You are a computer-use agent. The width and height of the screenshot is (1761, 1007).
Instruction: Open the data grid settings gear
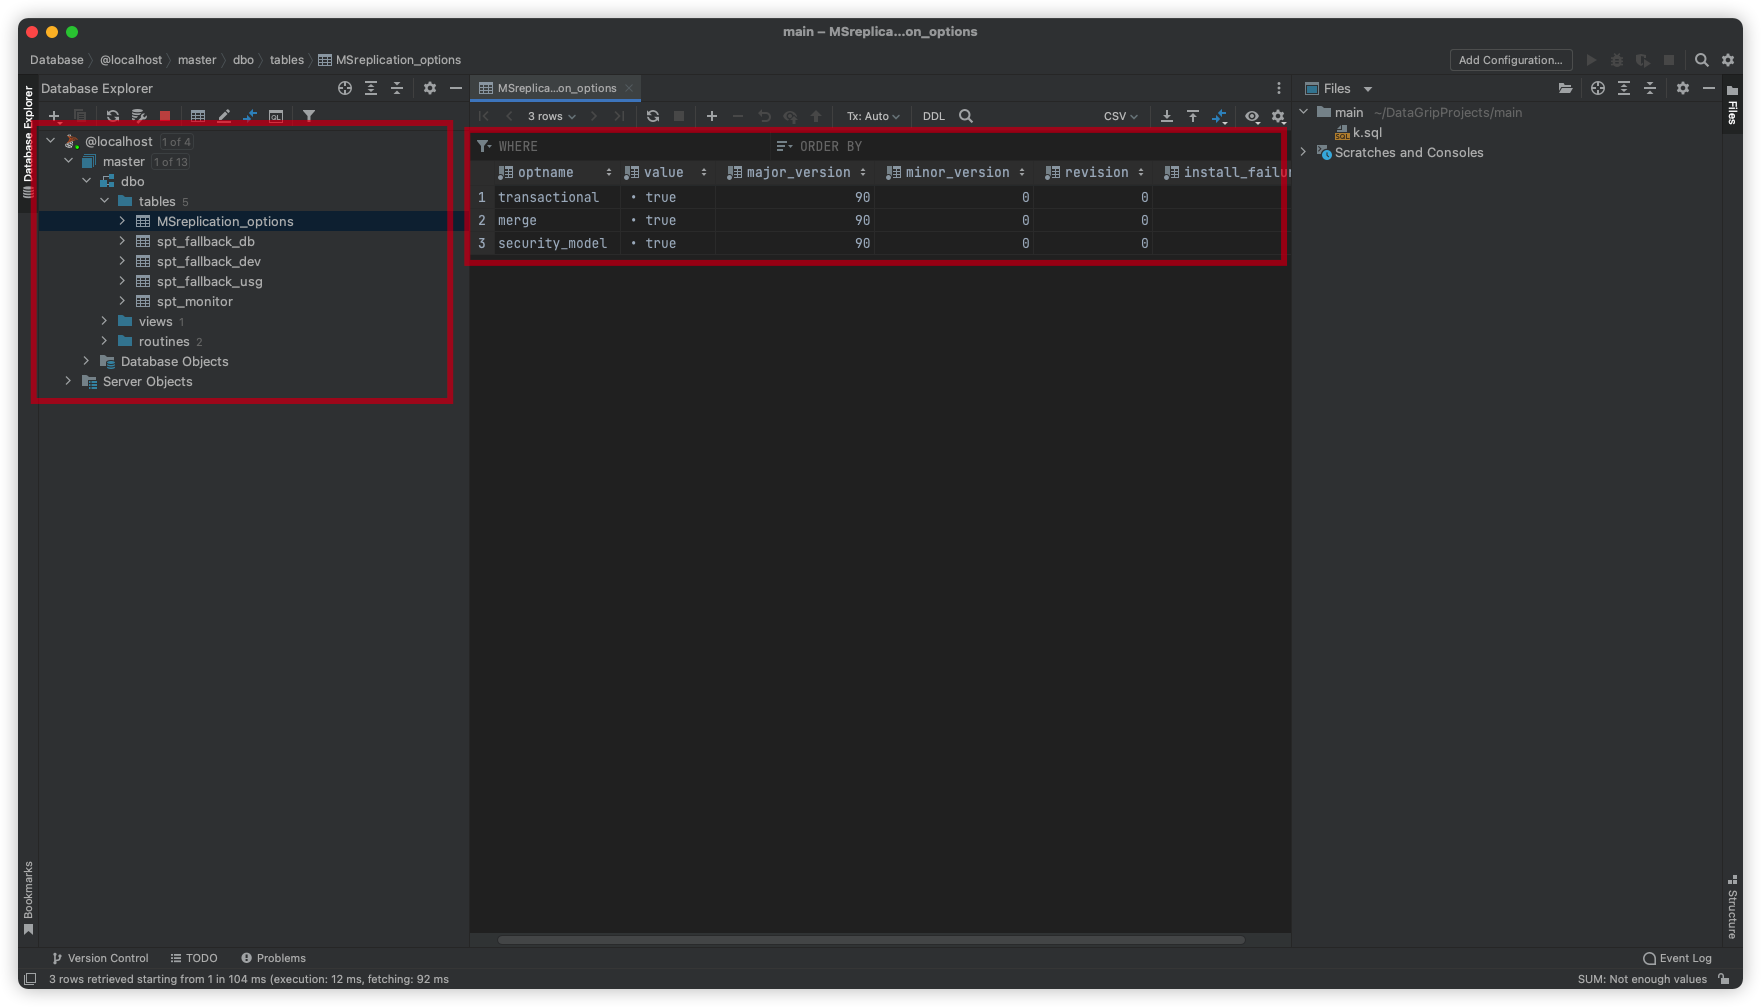tap(1277, 116)
